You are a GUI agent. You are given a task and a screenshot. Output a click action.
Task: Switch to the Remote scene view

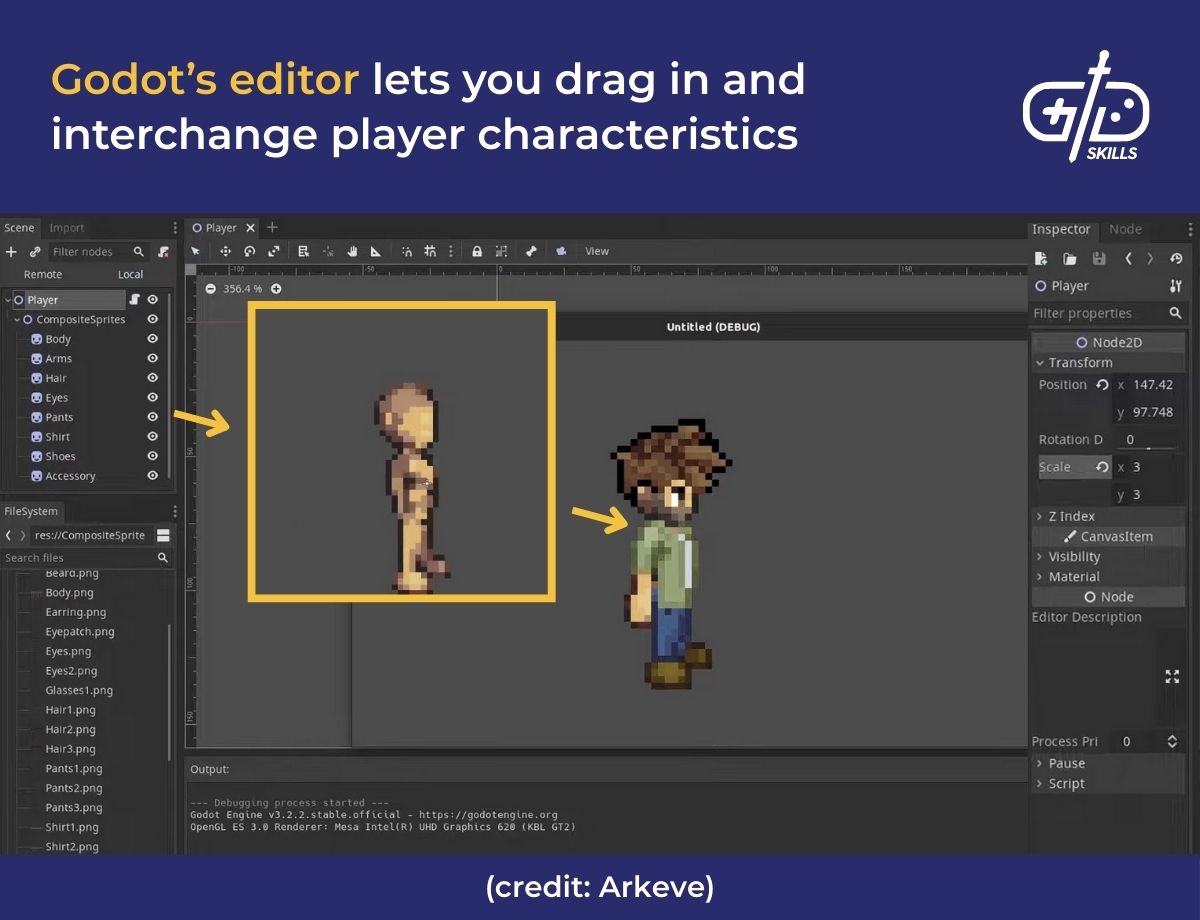(x=43, y=274)
